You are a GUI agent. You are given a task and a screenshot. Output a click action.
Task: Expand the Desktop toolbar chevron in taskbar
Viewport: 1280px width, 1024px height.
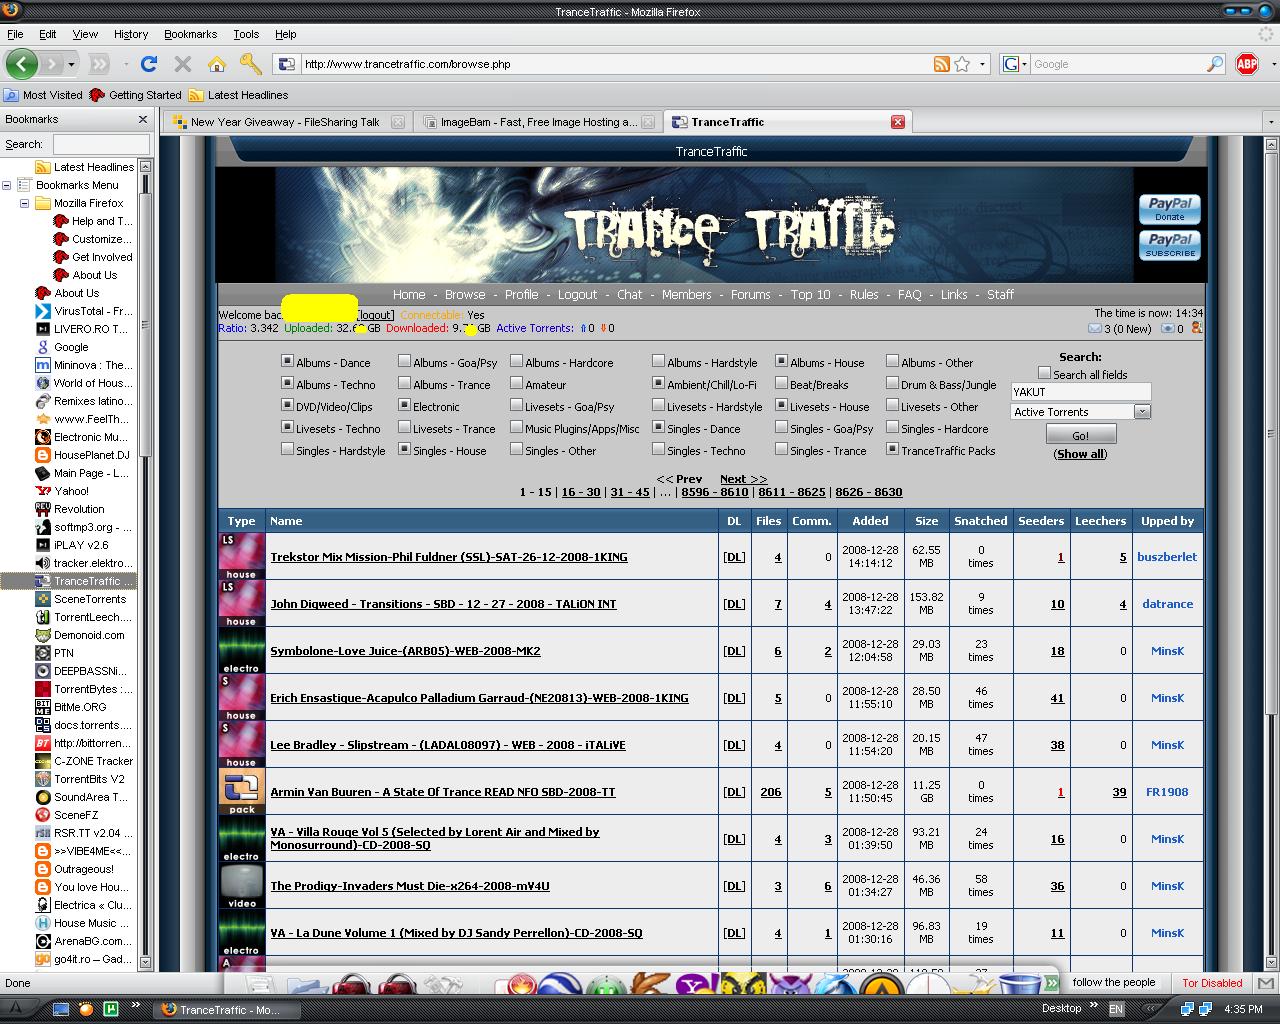[1093, 1007]
